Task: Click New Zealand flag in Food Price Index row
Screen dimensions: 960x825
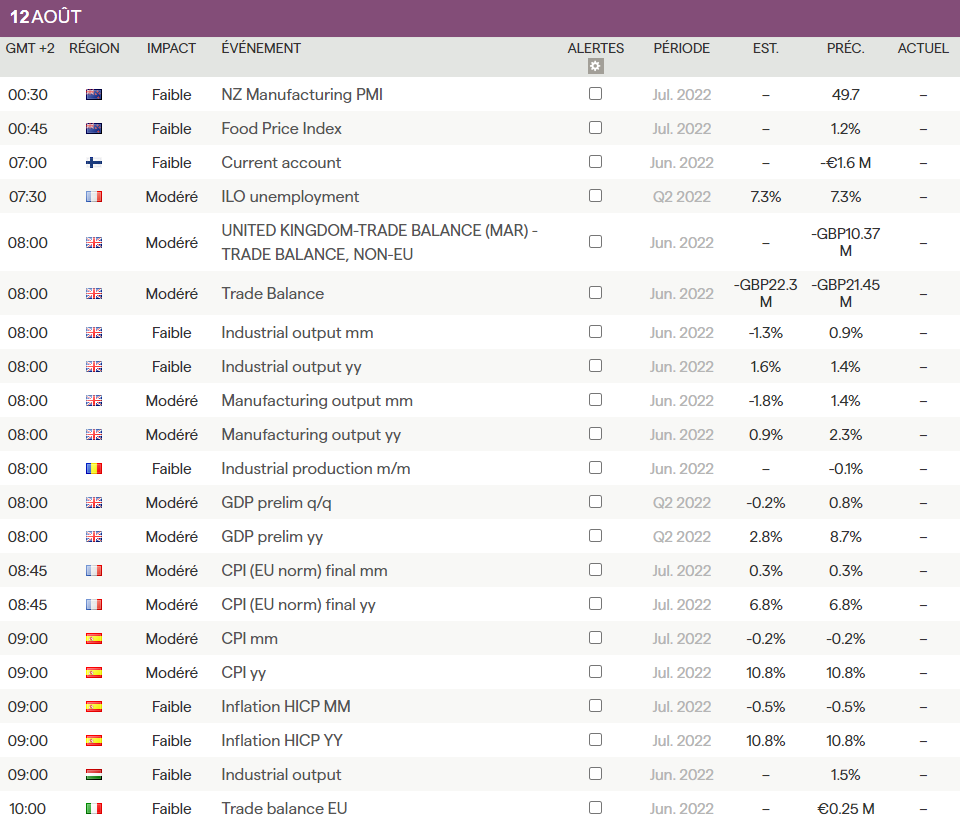Action: (x=94, y=129)
